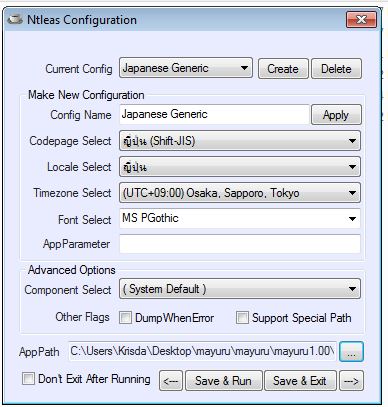Click the Apply button
The width and height of the screenshot is (388, 407).
[x=336, y=115]
